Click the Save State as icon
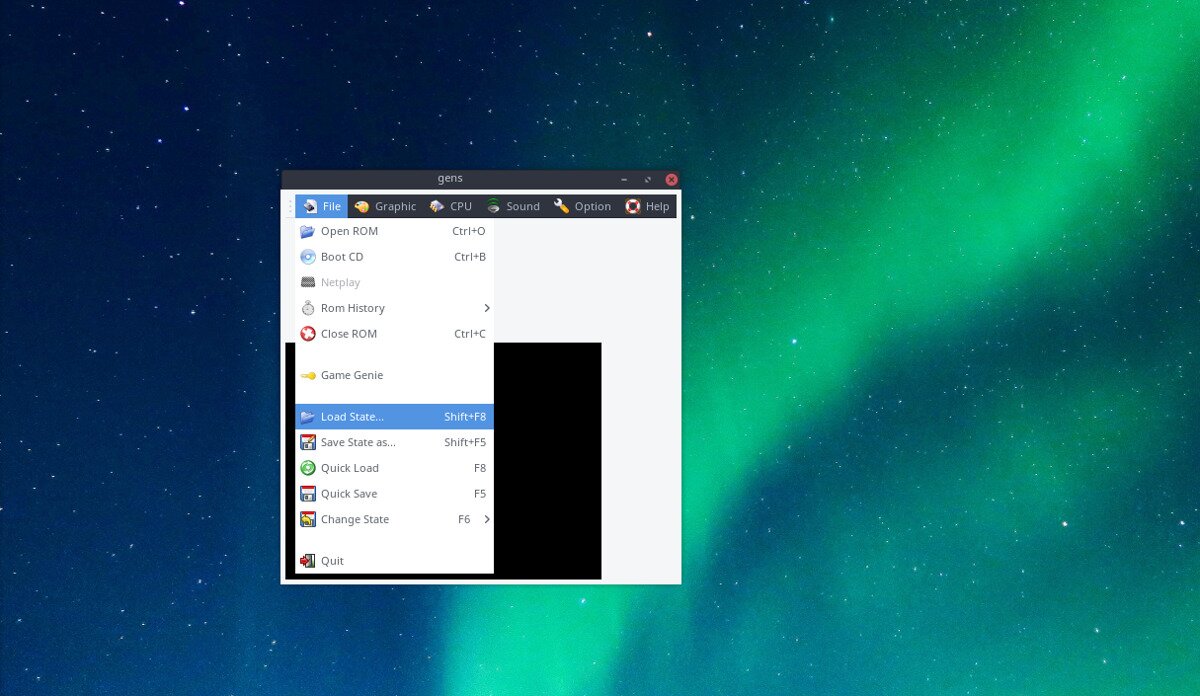The height and width of the screenshot is (696, 1200). tap(308, 442)
